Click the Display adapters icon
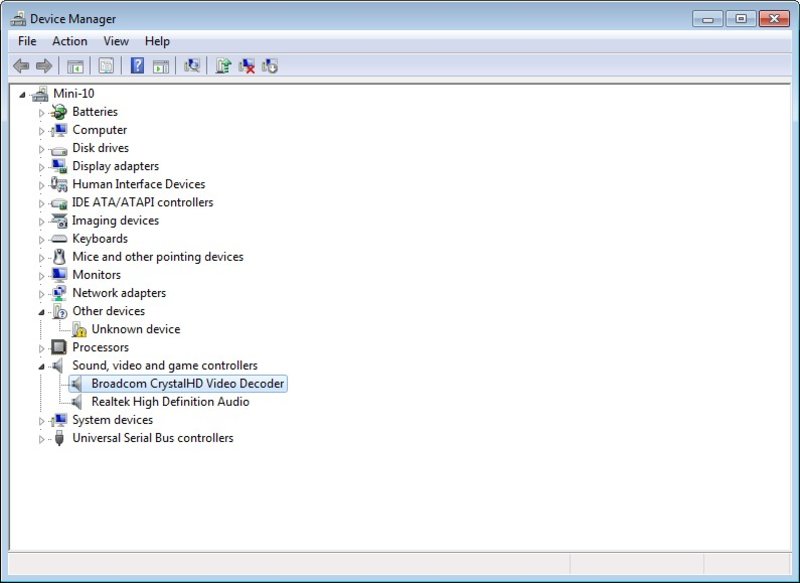800x583 pixels. point(59,166)
